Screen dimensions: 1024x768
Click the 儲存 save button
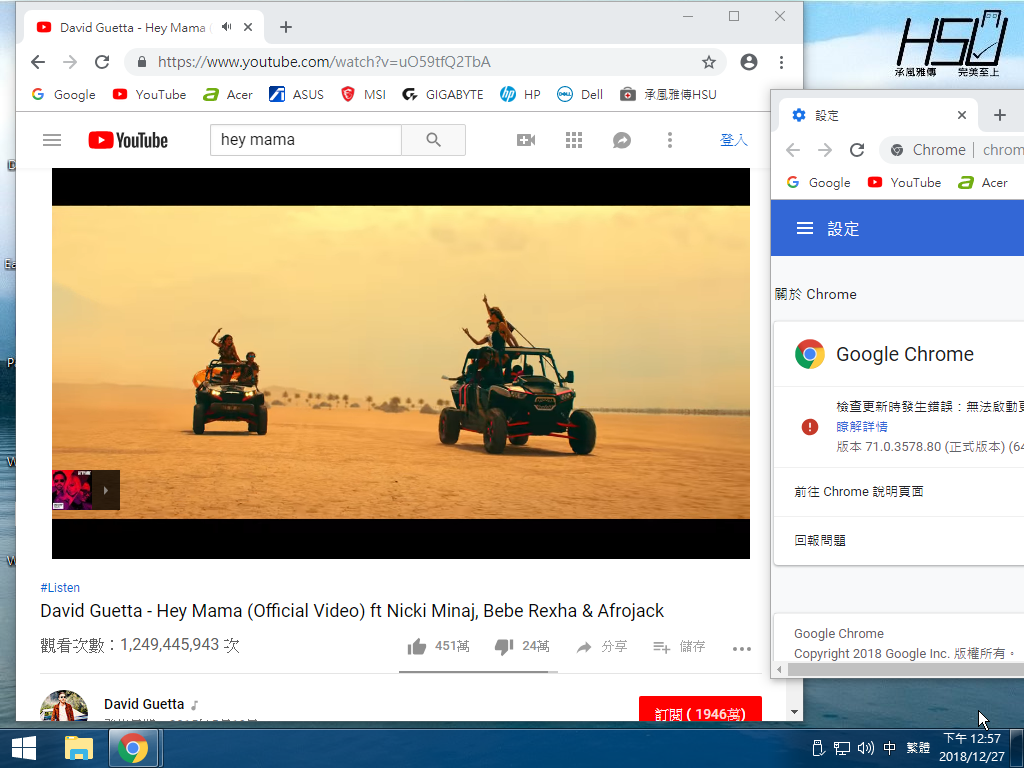coord(679,647)
